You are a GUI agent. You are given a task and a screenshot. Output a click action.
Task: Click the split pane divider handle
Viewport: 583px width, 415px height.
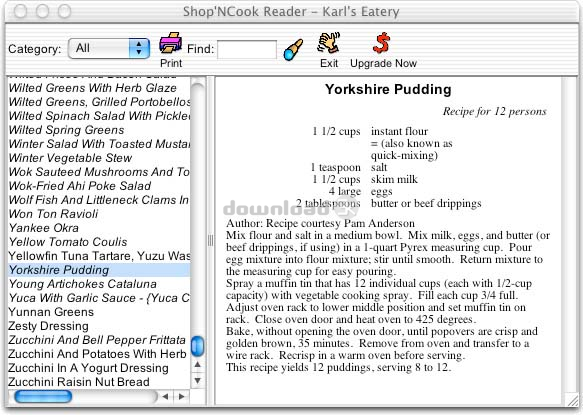210,240
